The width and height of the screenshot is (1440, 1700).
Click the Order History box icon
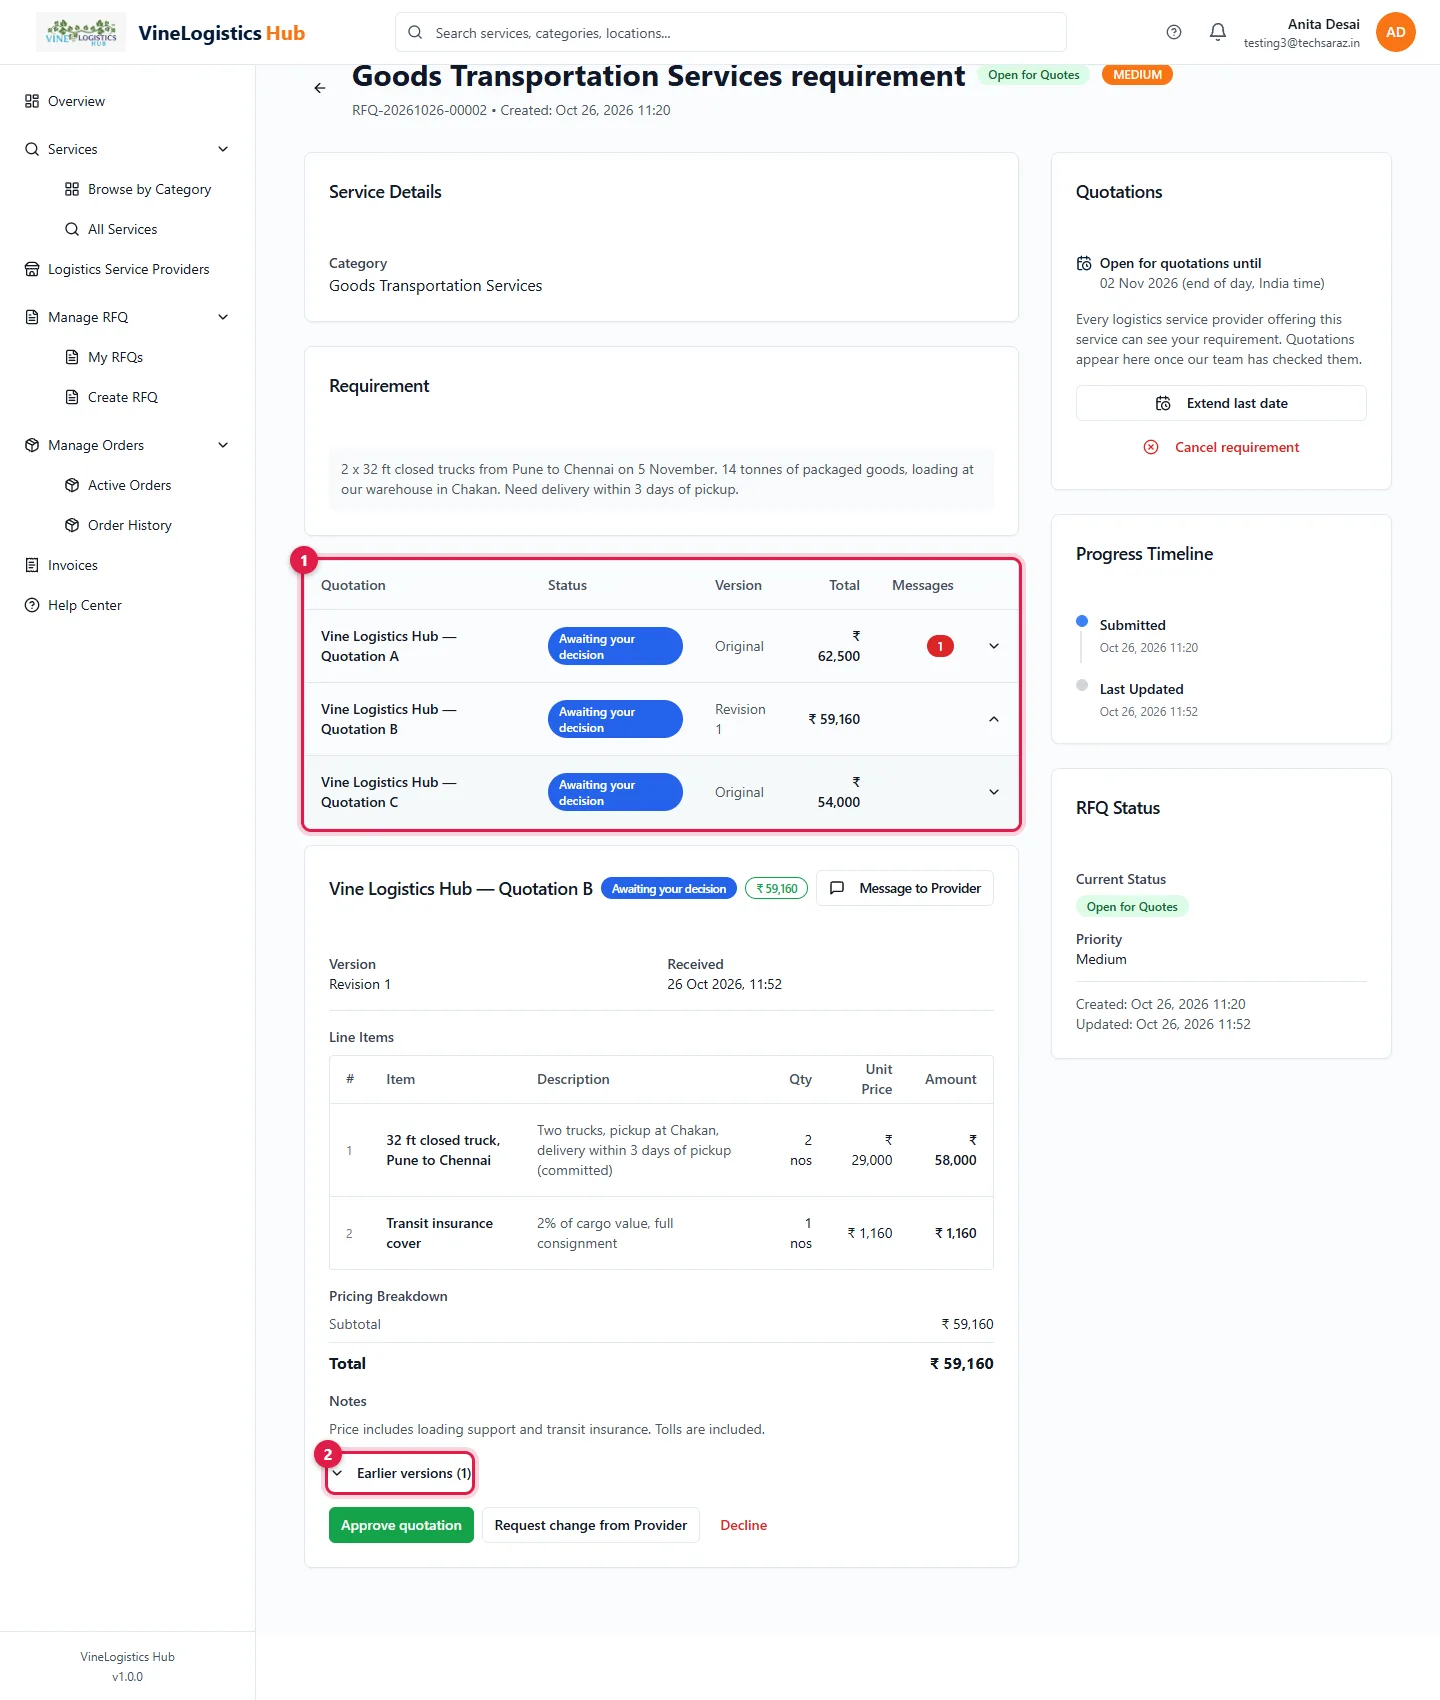click(x=72, y=525)
